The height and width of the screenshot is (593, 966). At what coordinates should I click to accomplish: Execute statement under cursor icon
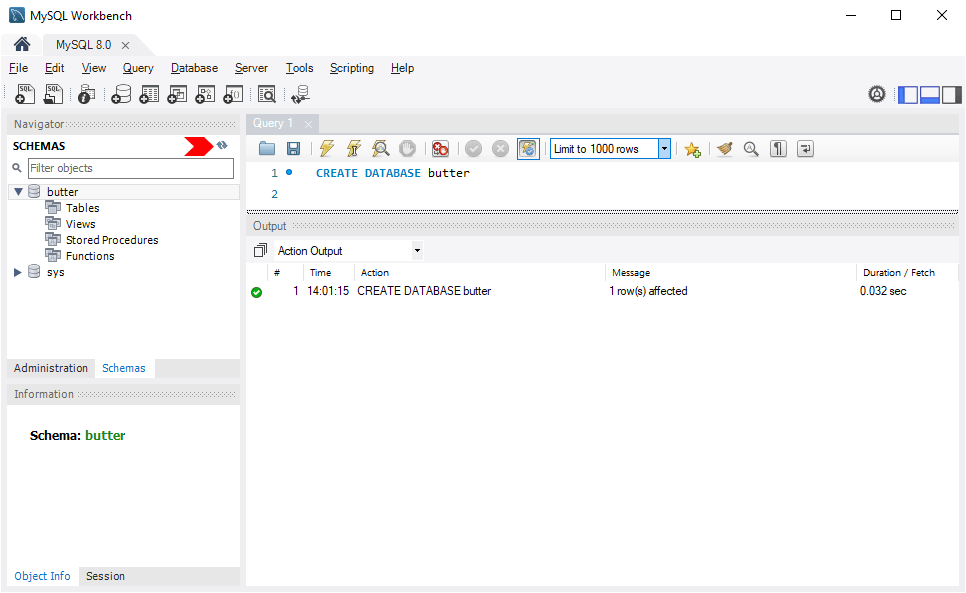354,148
